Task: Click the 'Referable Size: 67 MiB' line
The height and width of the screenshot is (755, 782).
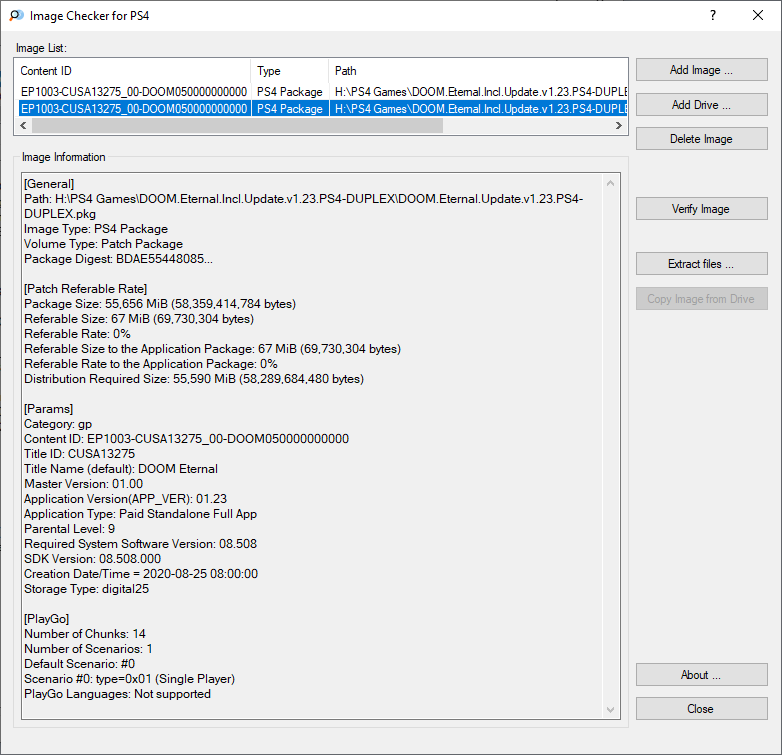Action: (x=139, y=319)
